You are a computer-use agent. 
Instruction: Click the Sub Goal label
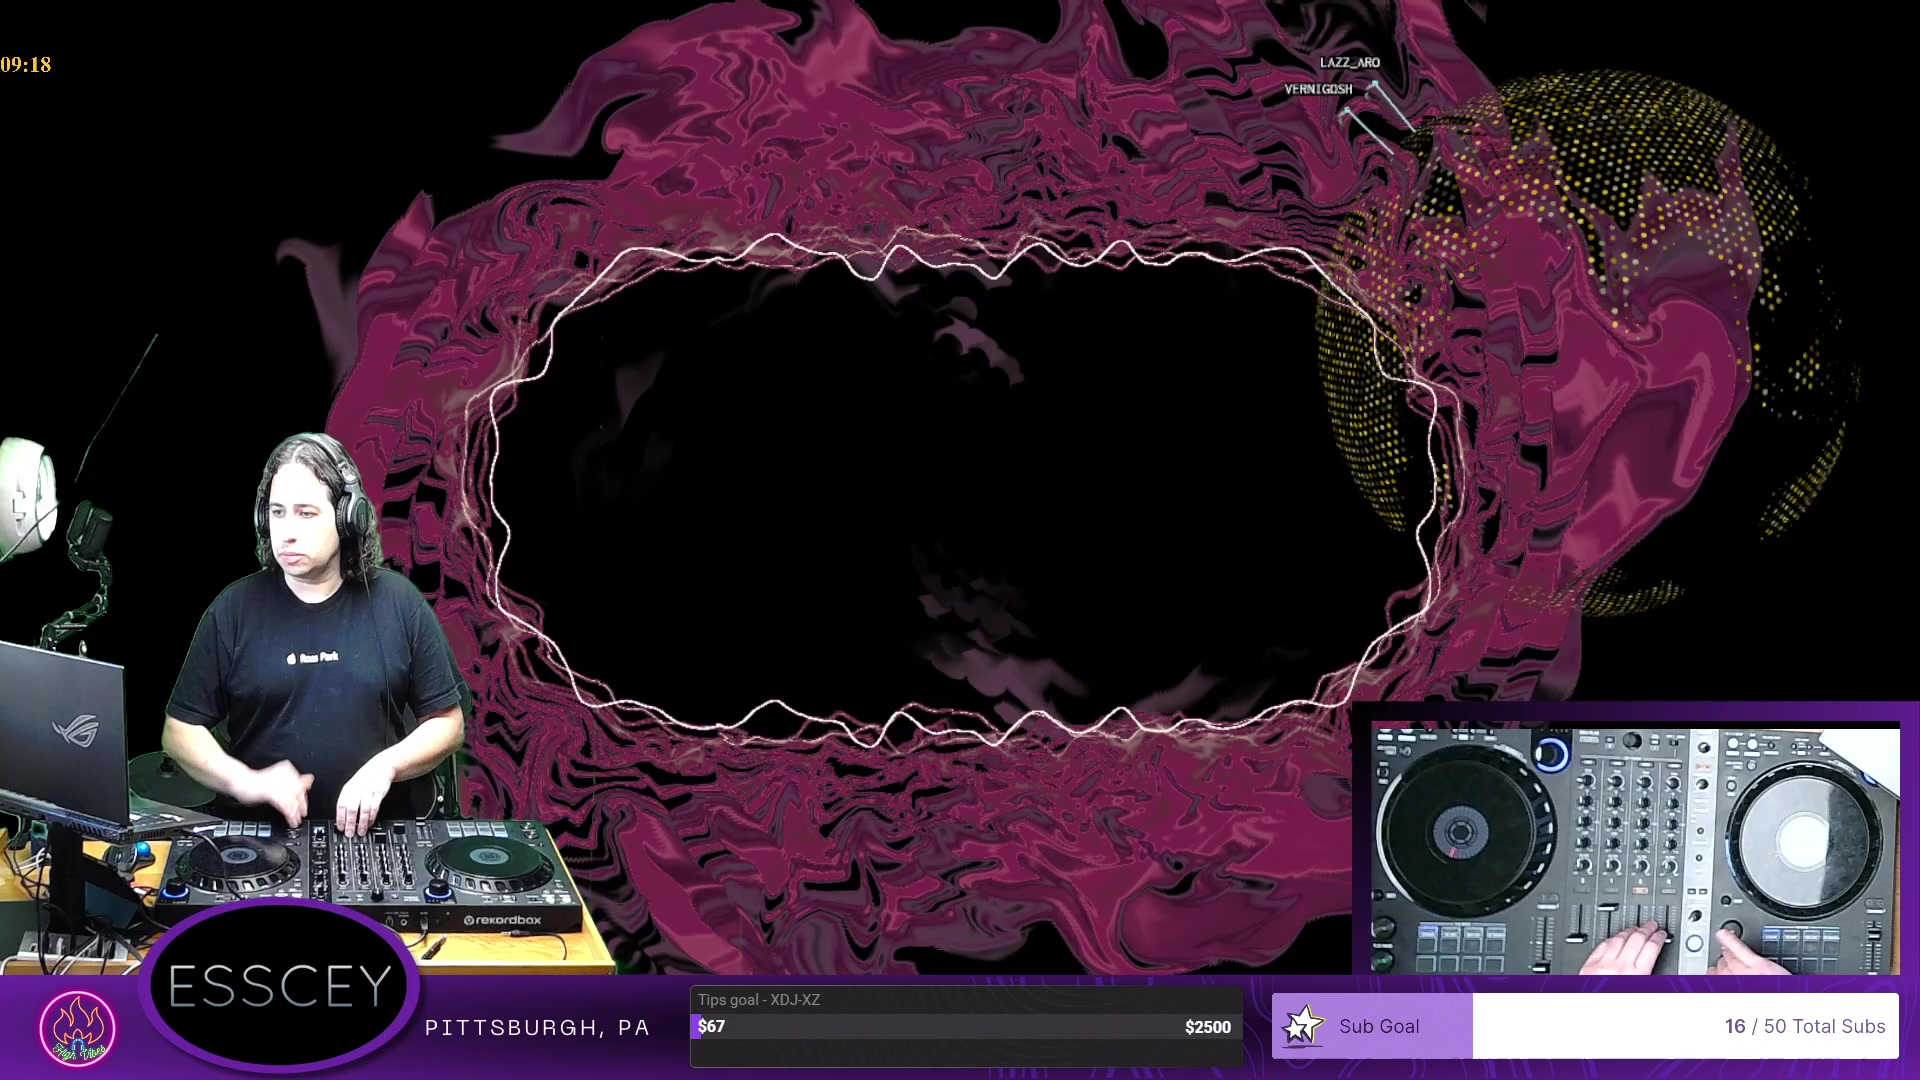tap(1379, 1026)
